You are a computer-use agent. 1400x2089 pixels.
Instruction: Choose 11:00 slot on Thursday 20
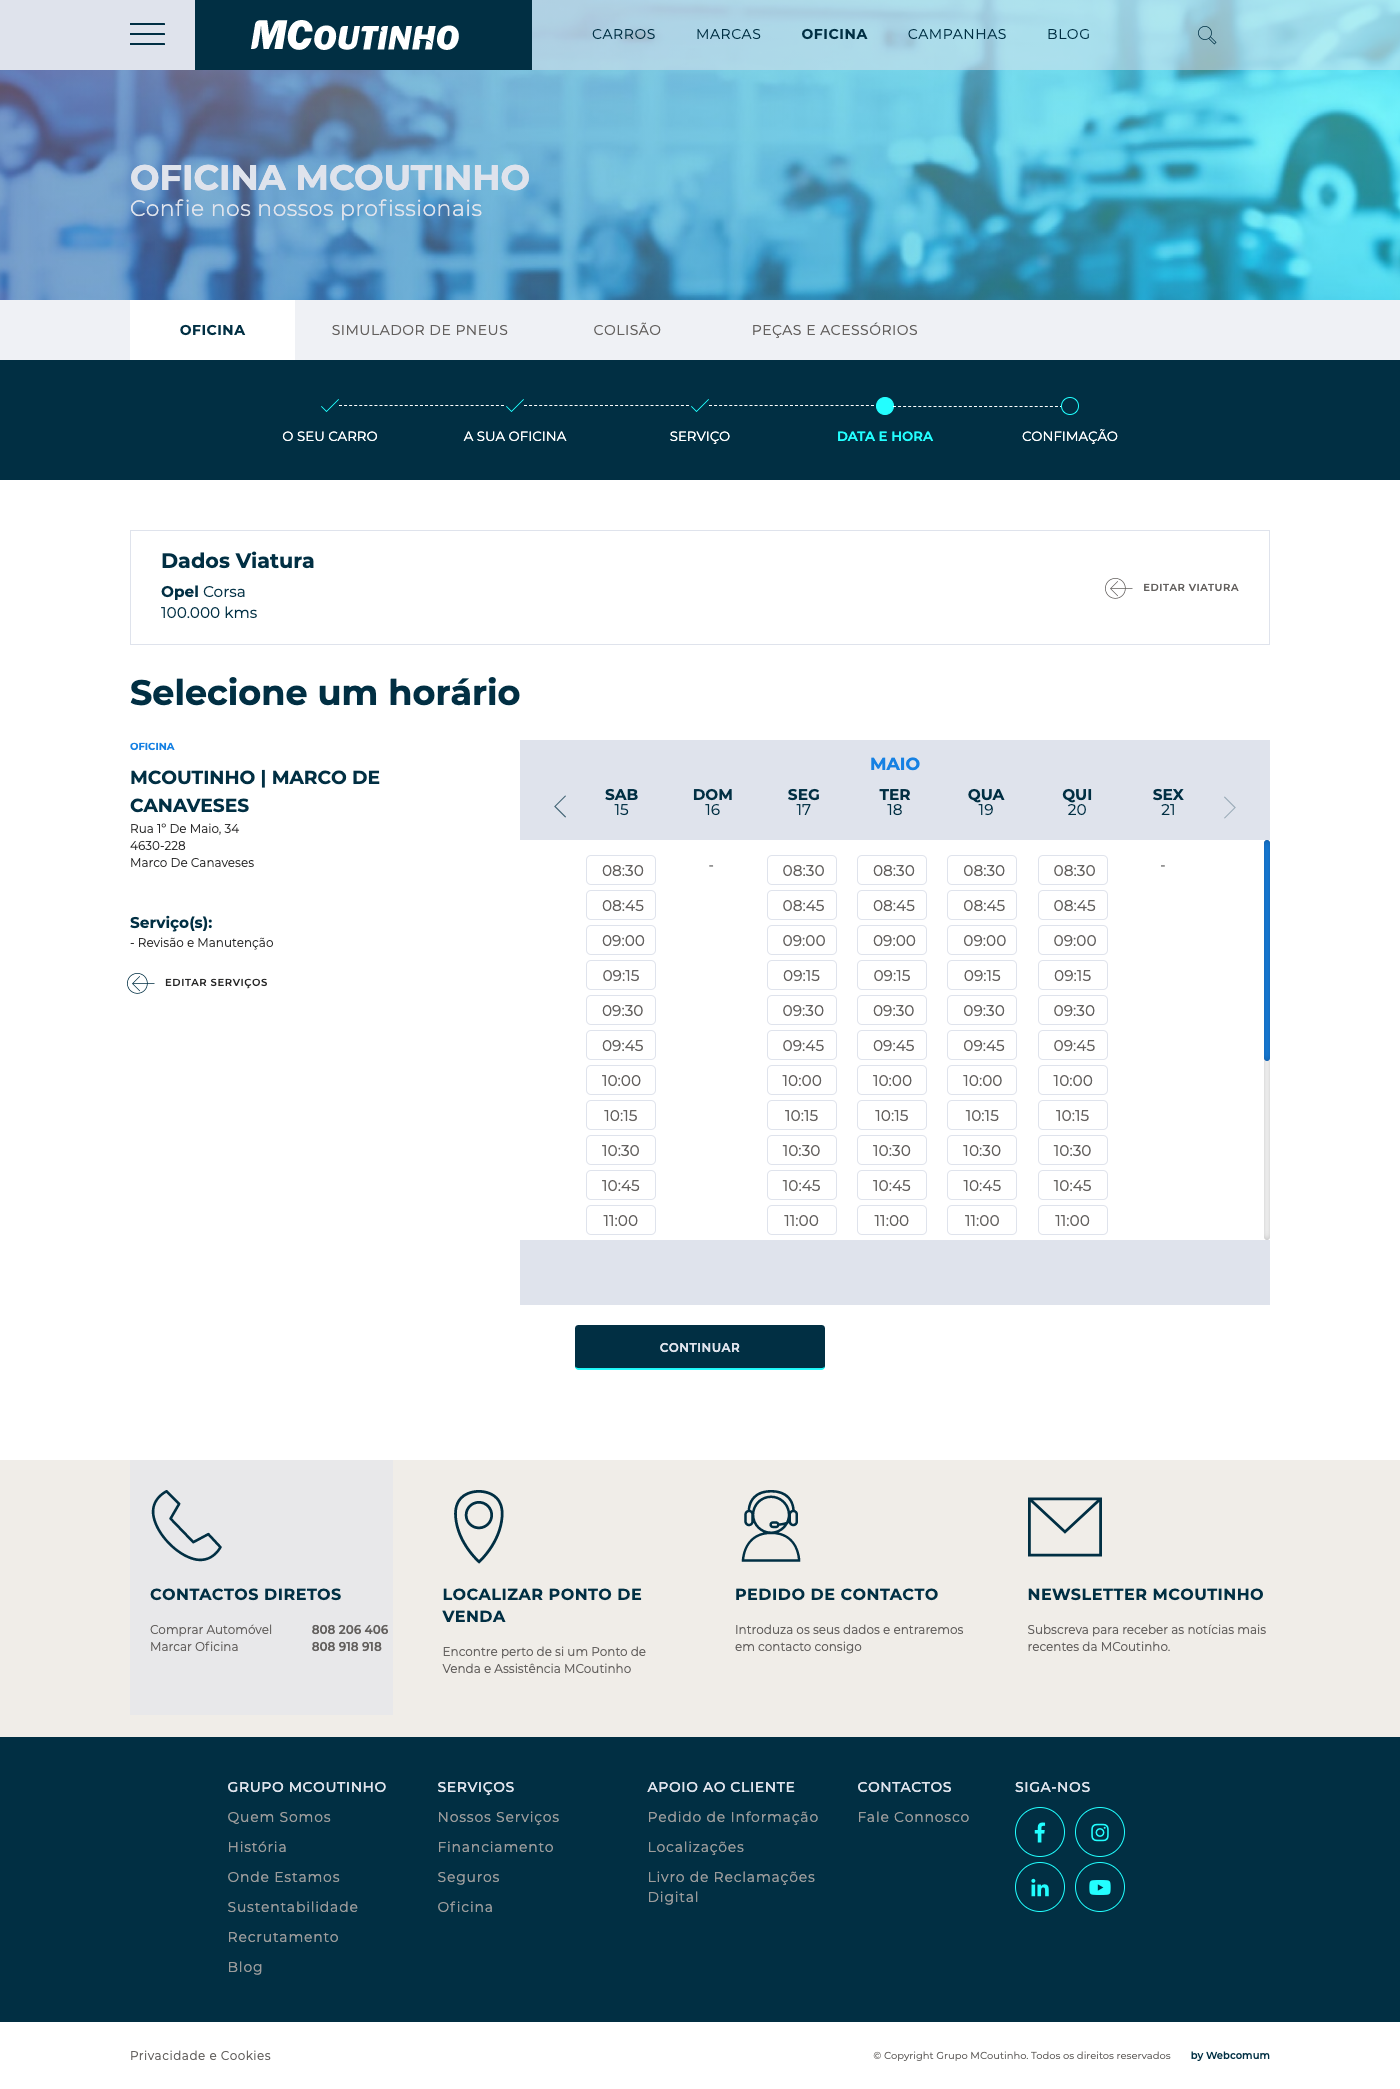click(1072, 1220)
